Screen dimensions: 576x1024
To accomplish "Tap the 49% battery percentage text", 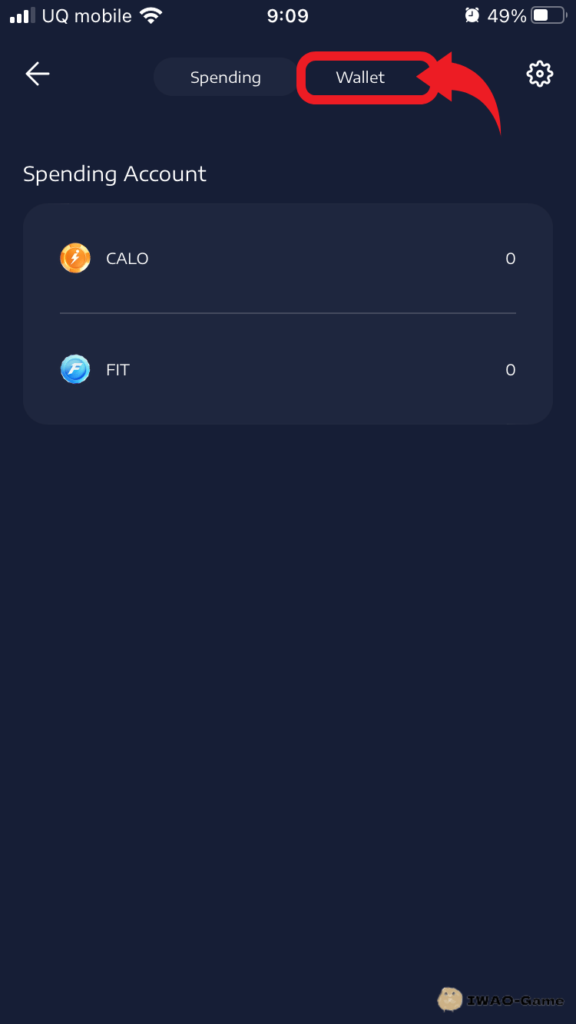I will (507, 16).
